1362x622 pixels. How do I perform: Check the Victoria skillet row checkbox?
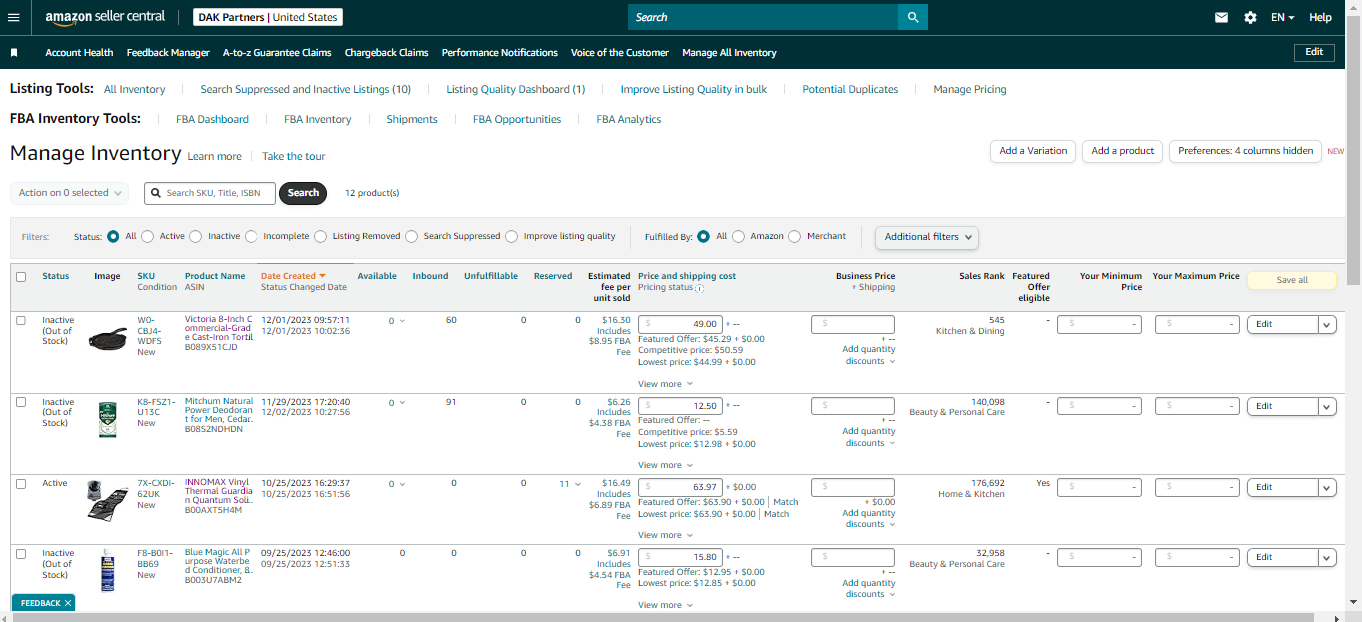click(x=21, y=321)
